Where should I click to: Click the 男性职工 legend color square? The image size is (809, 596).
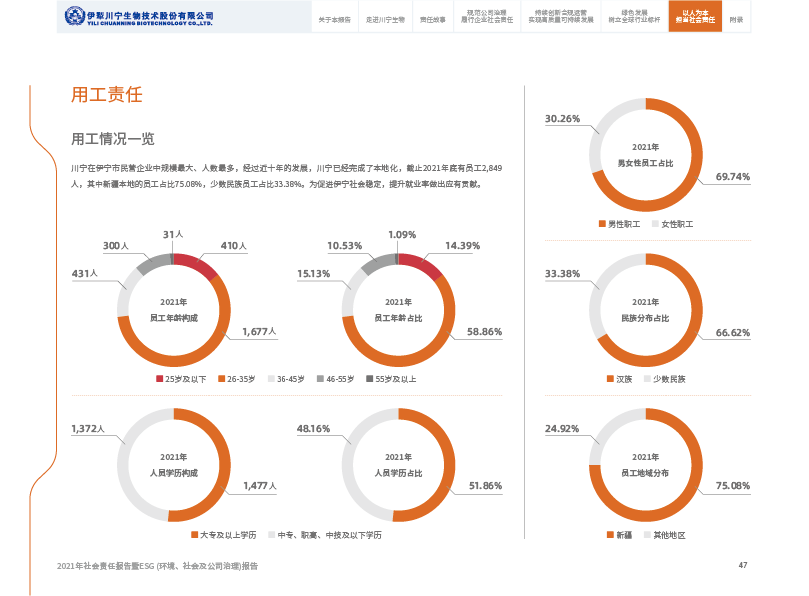pos(602,224)
